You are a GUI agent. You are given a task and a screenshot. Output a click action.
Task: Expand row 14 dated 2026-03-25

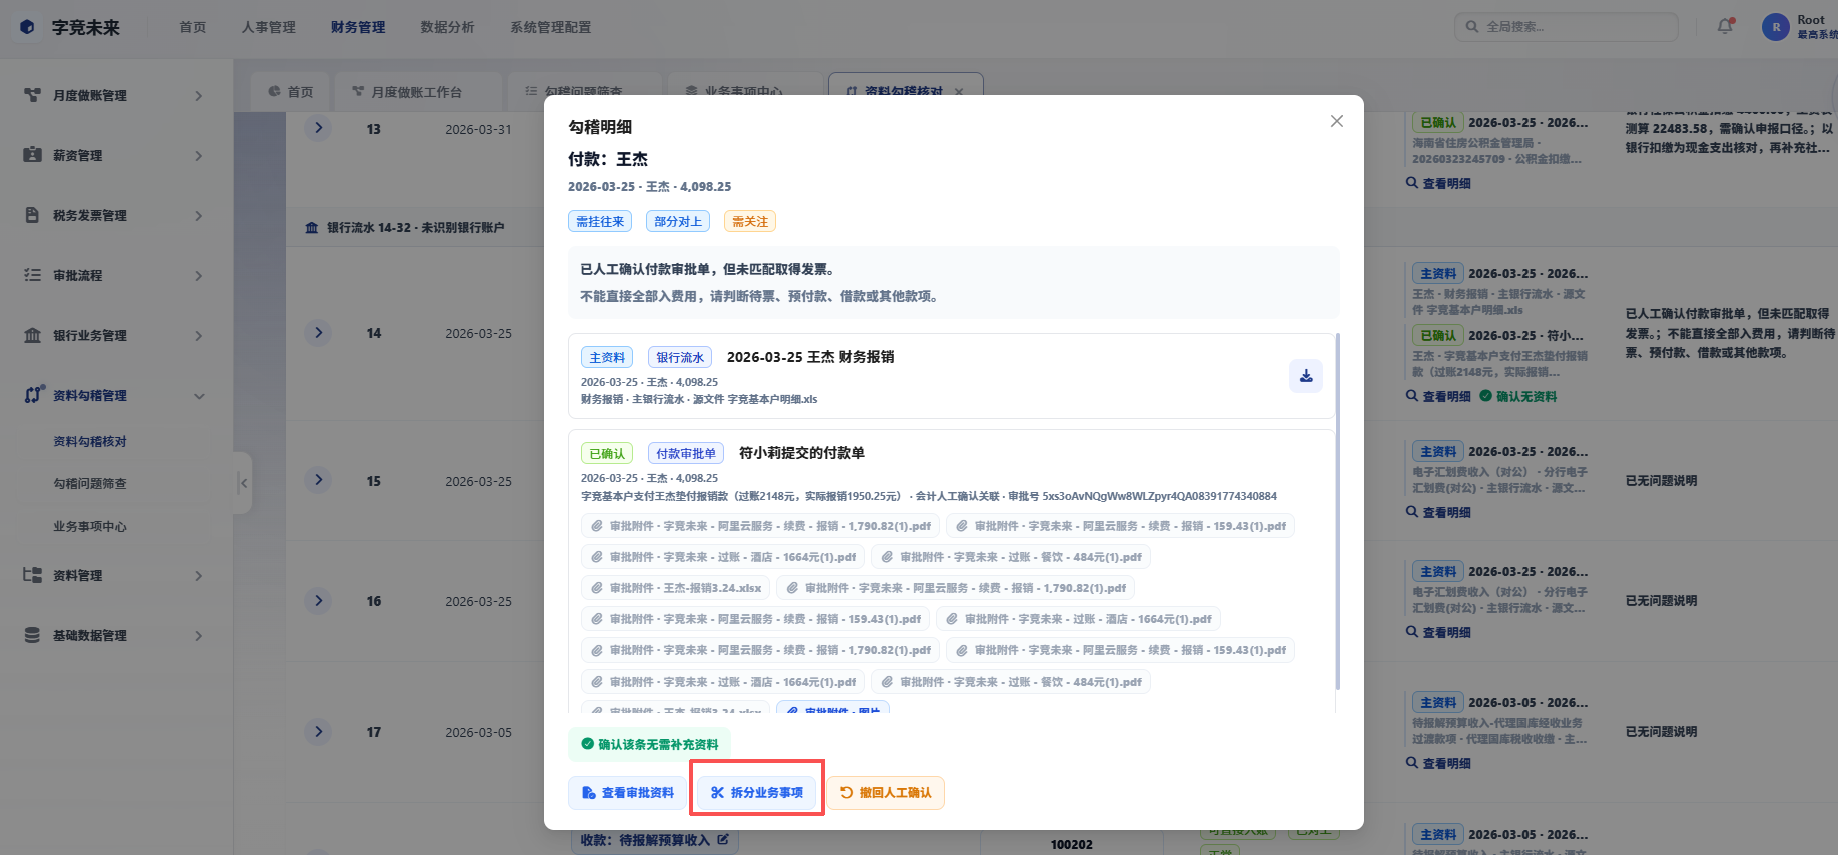(318, 332)
